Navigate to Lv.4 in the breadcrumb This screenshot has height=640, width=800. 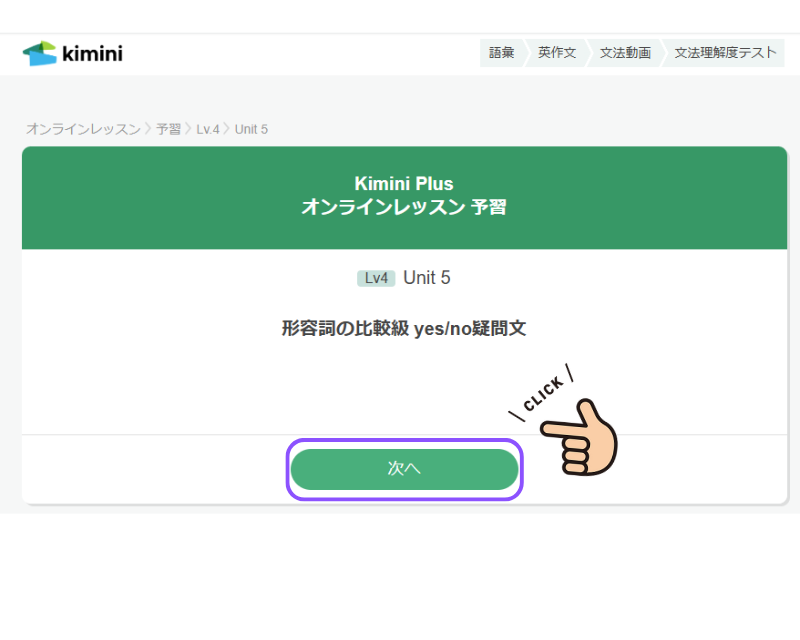[208, 129]
